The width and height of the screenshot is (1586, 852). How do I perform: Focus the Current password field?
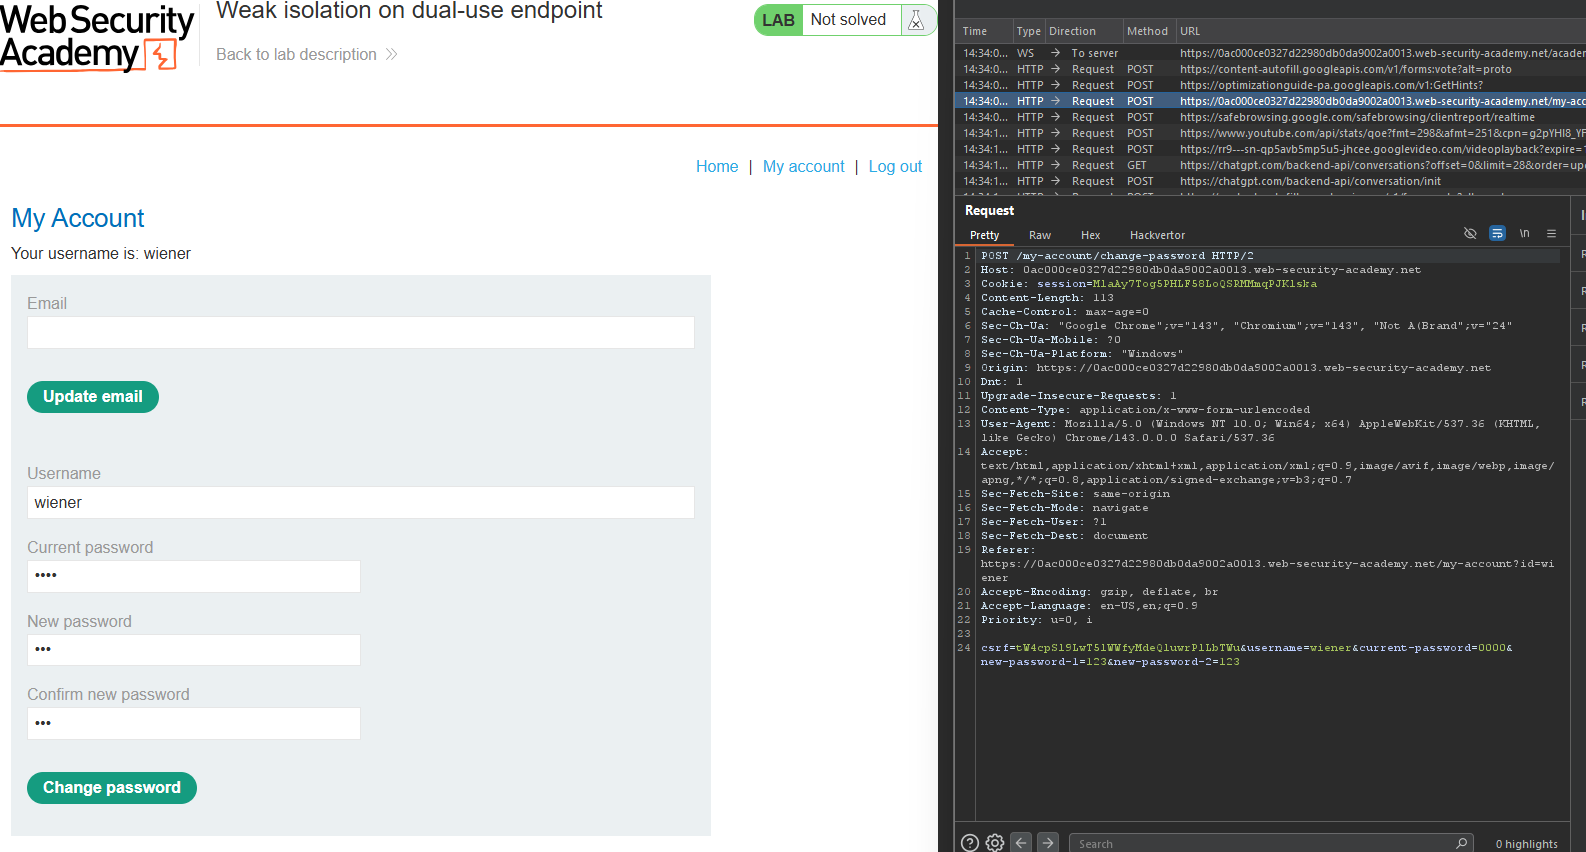point(194,577)
